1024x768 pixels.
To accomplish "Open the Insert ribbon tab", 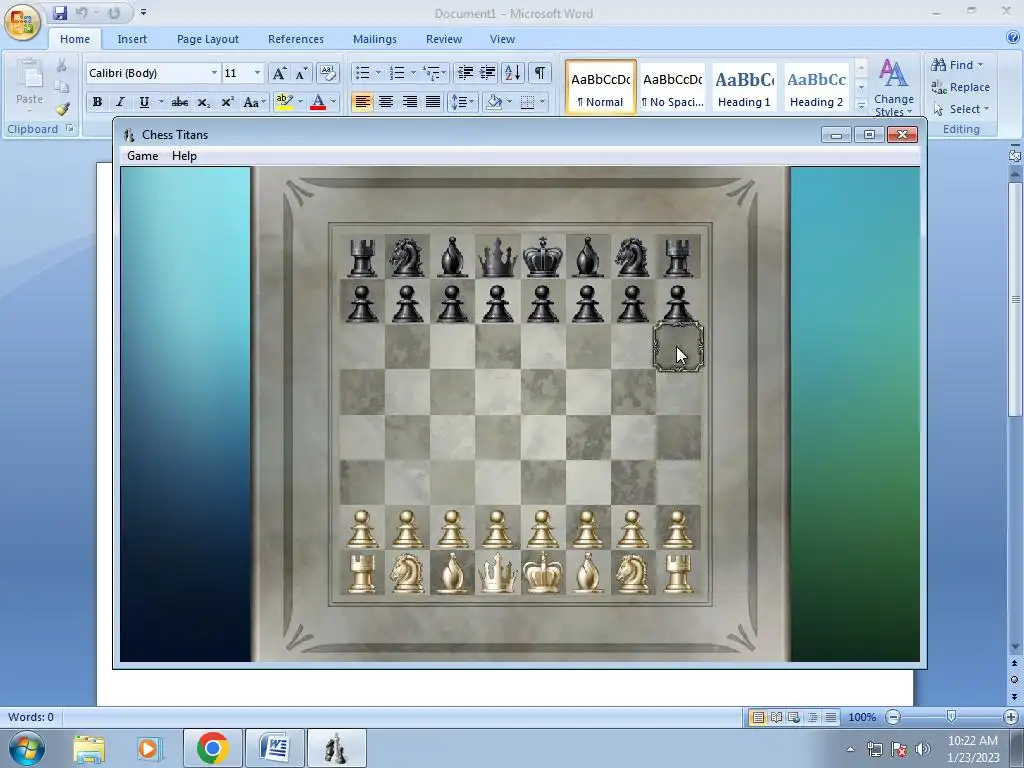I will [x=132, y=39].
